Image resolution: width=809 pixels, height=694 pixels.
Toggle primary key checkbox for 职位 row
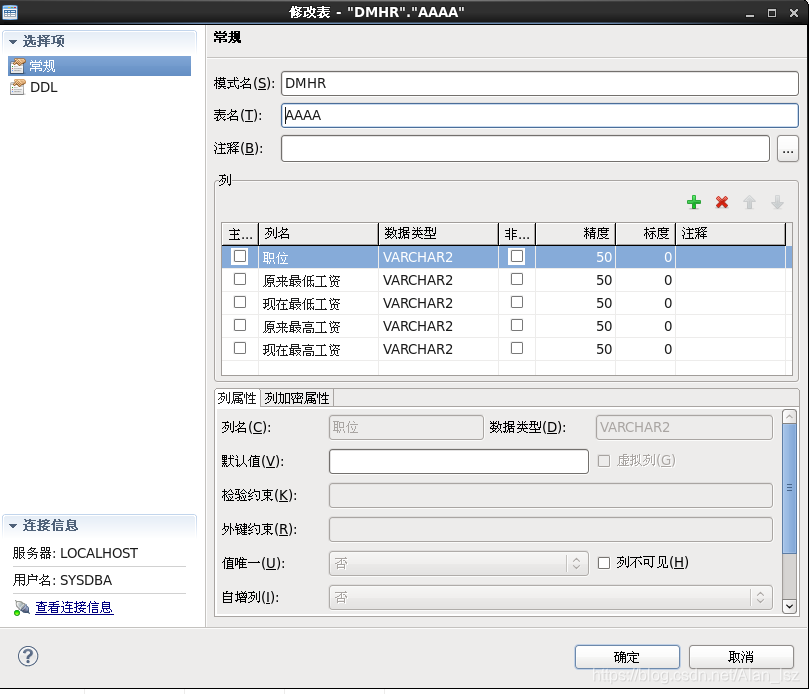240,256
